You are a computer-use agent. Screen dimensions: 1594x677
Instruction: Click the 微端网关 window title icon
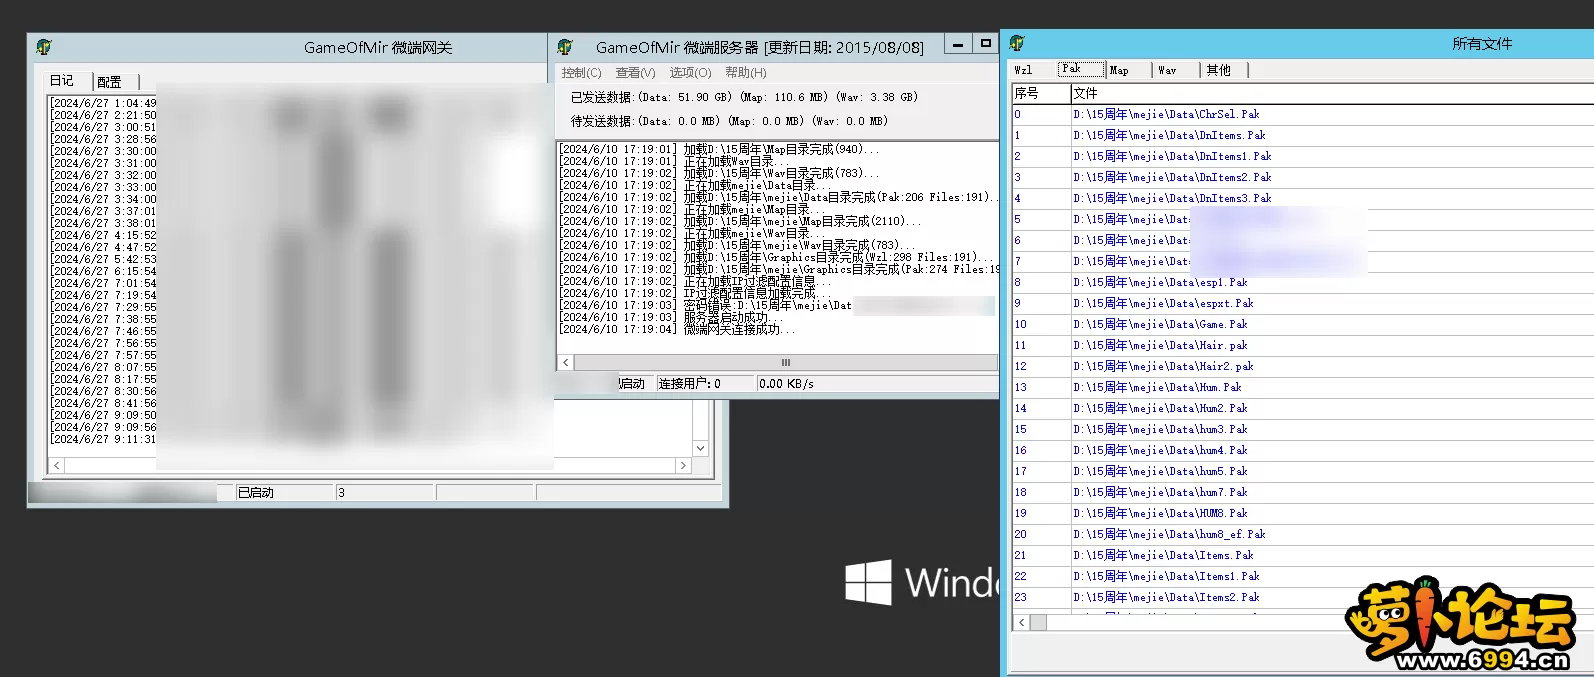pyautogui.click(x=44, y=47)
